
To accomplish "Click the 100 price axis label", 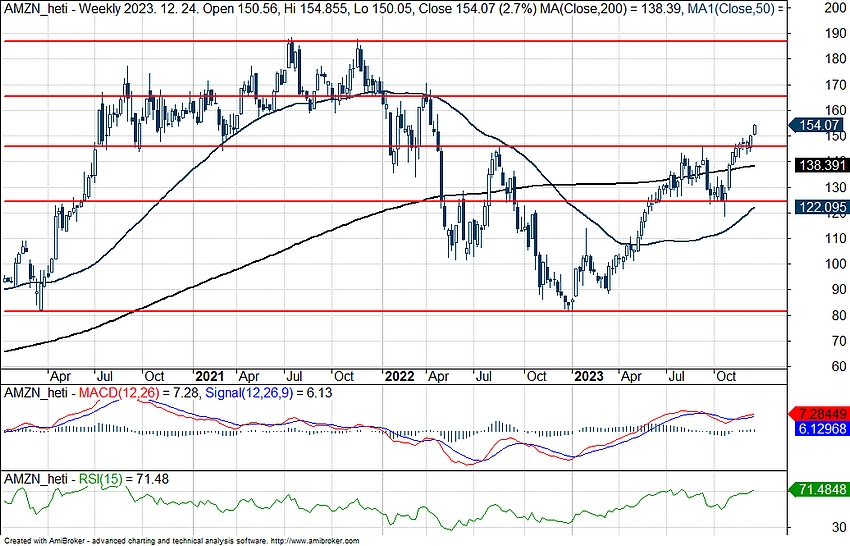I will tap(835, 264).
